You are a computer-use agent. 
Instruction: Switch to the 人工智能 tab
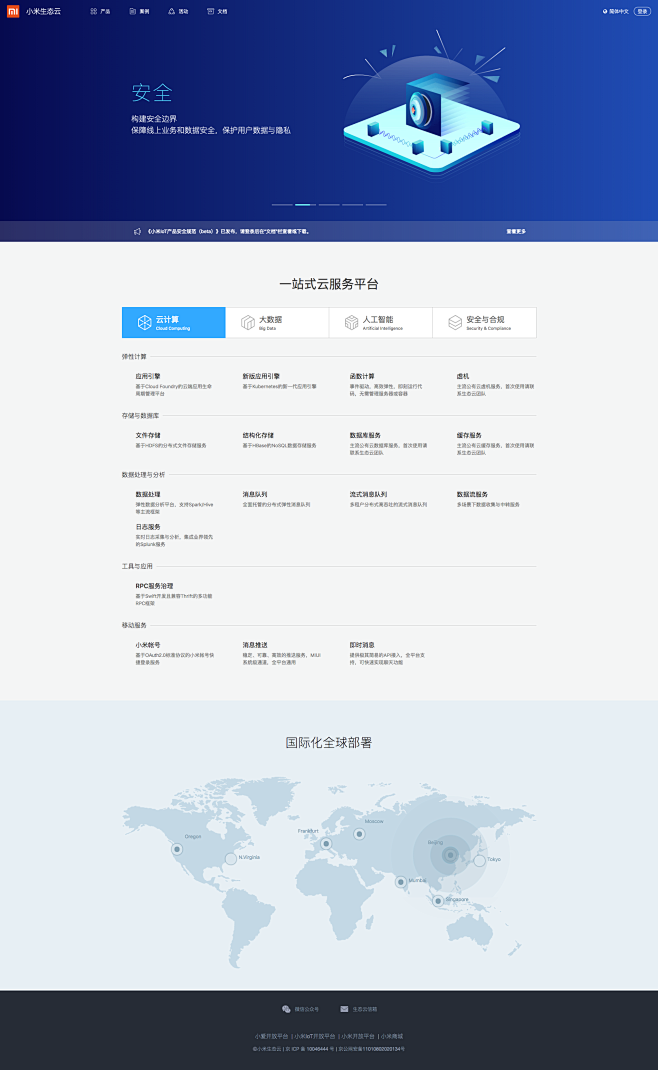(x=381, y=322)
